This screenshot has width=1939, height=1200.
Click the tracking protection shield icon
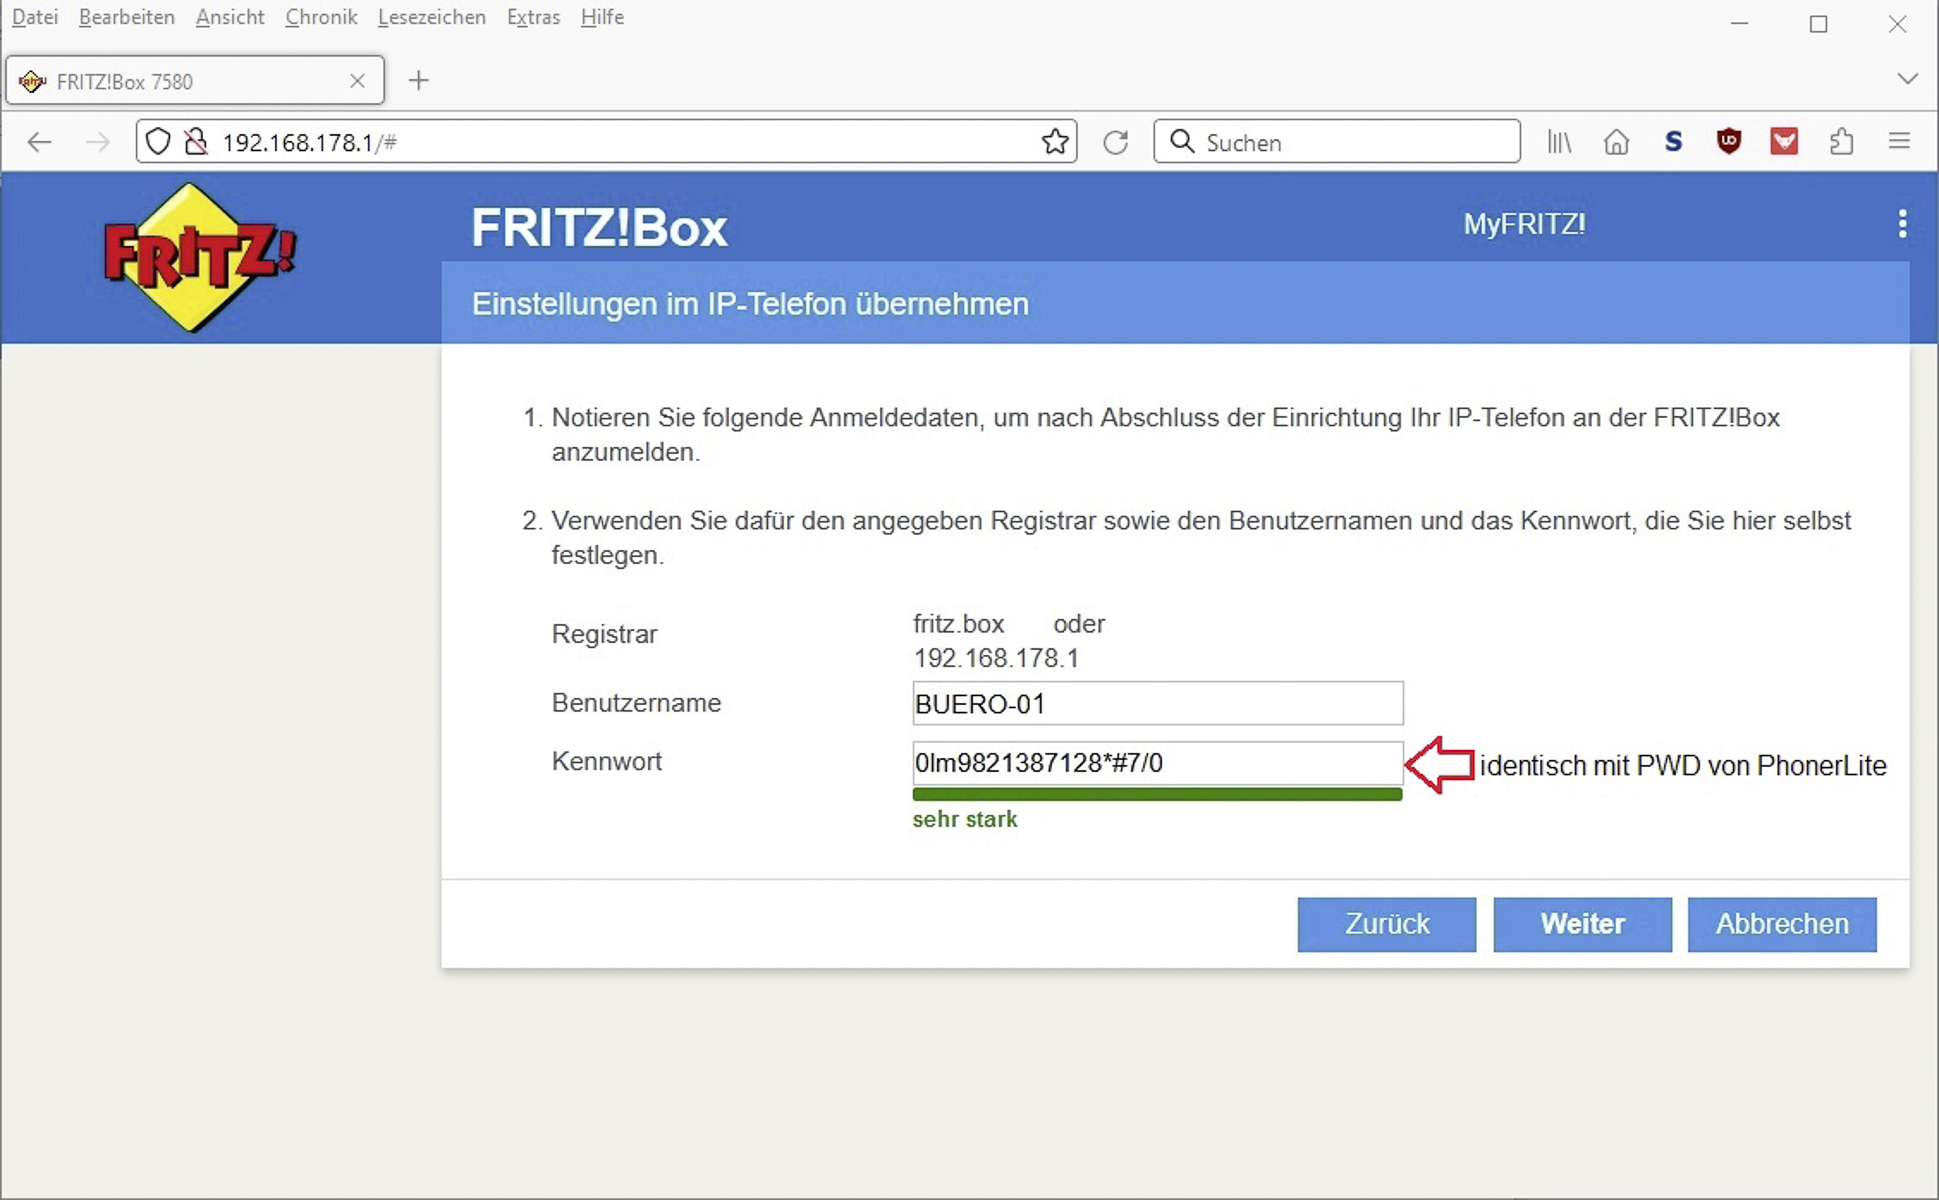point(158,142)
